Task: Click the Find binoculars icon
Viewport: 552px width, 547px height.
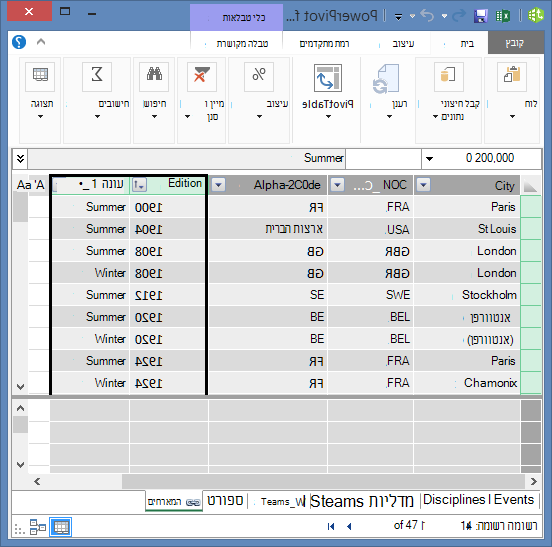Action: pos(154,76)
